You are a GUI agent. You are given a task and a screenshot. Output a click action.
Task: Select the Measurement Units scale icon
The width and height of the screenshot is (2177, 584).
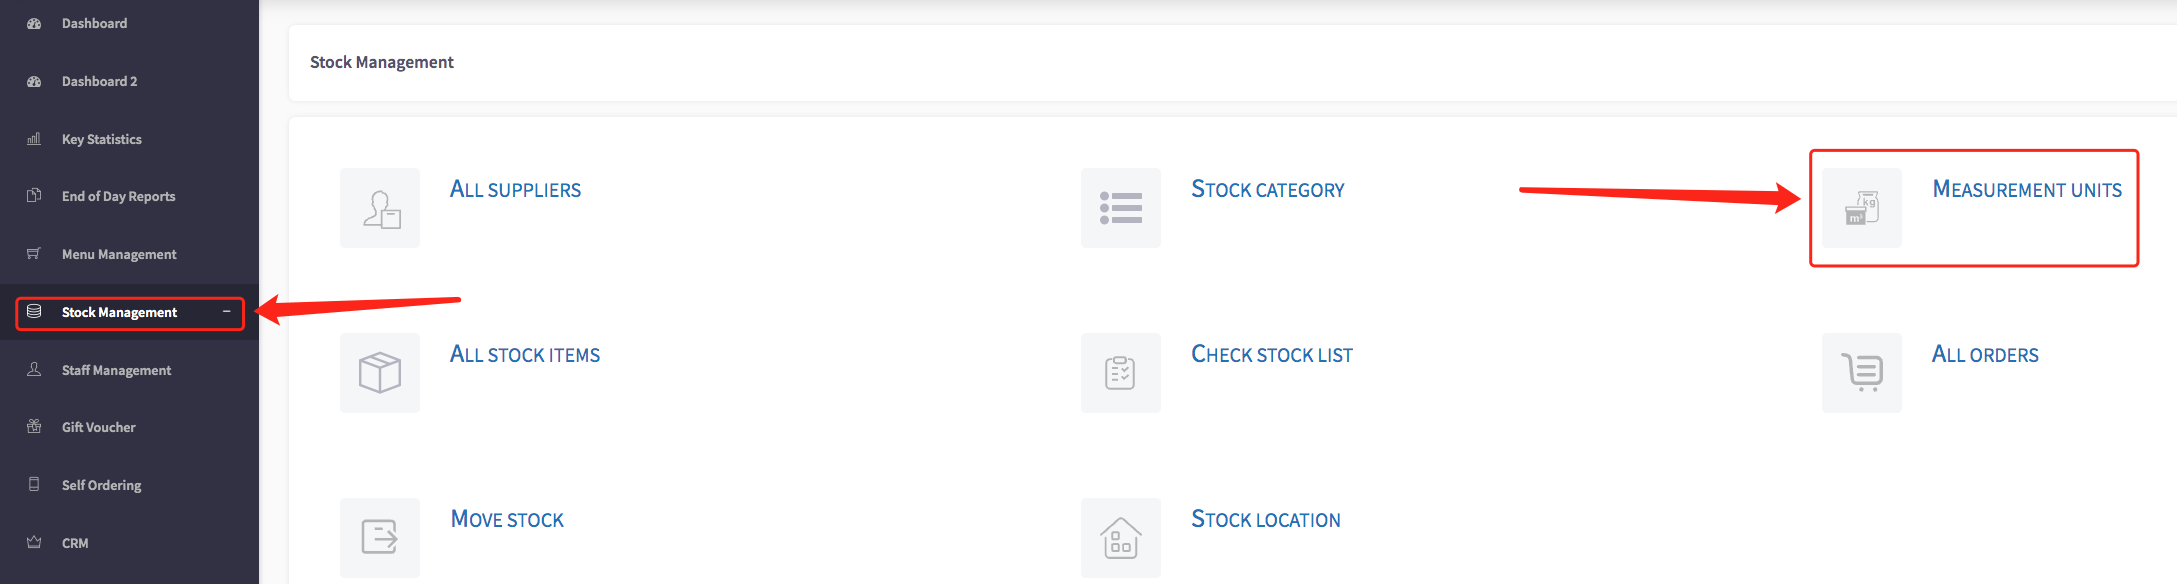1862,208
